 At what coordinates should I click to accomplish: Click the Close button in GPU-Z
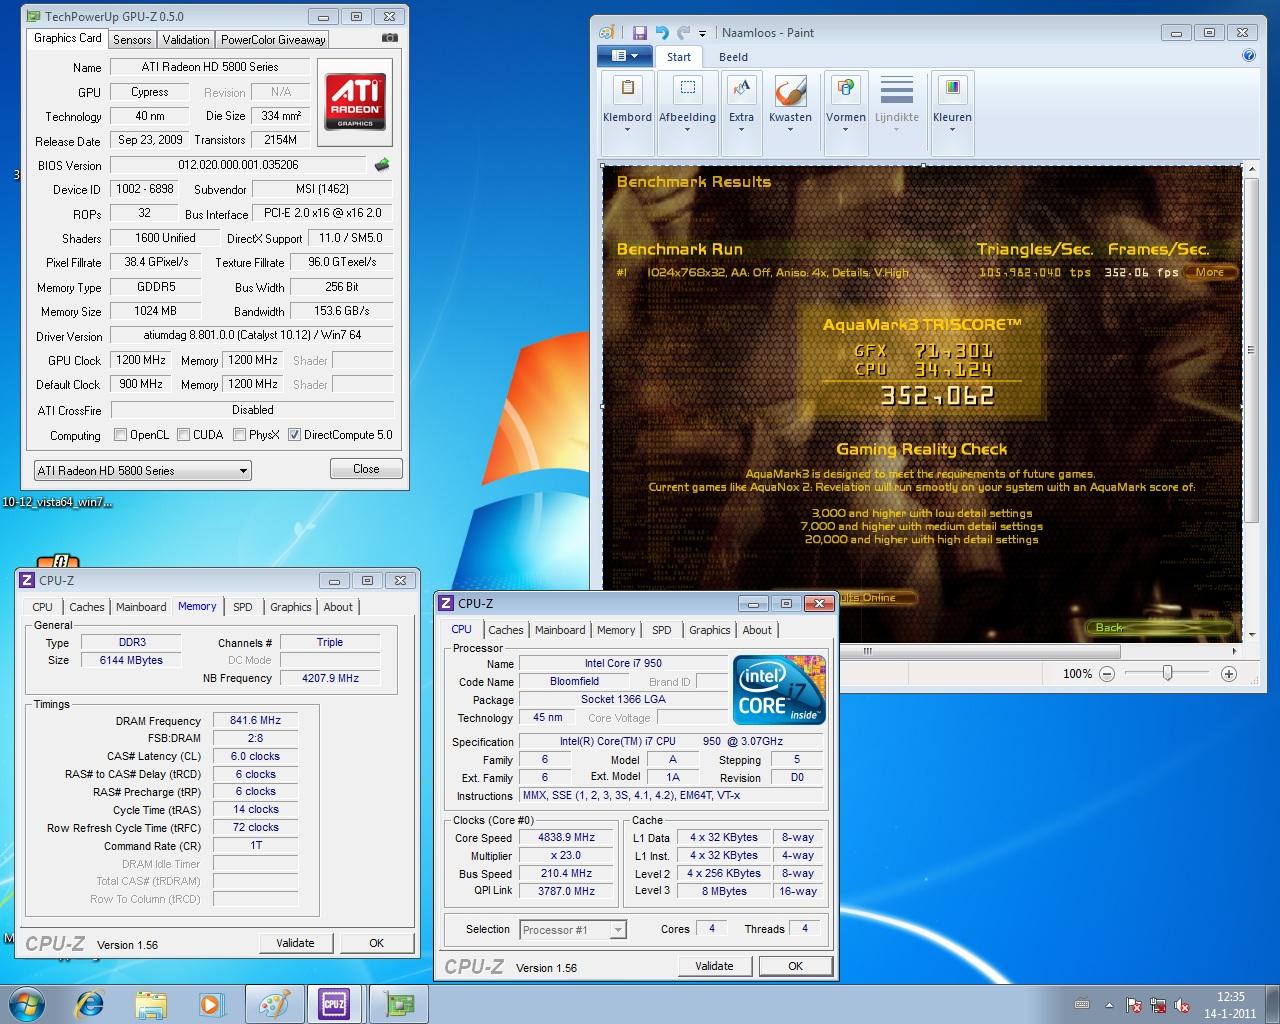click(x=366, y=468)
